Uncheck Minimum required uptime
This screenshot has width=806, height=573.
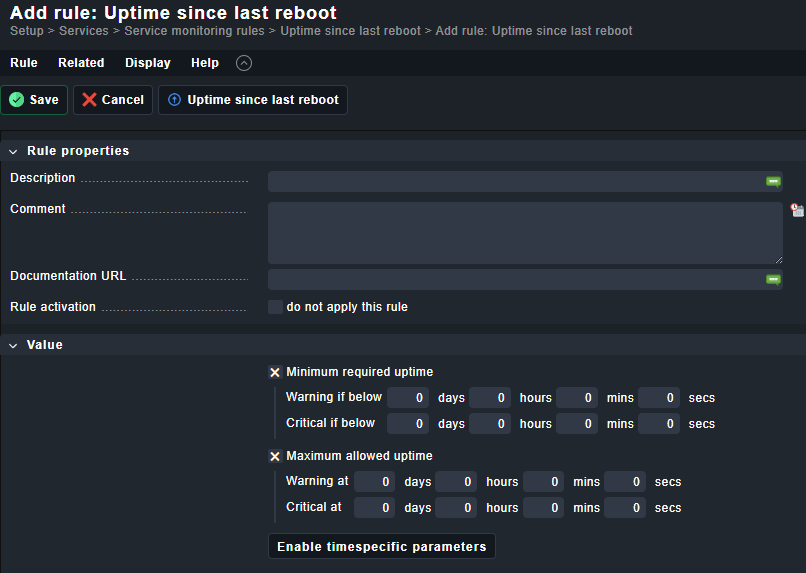[x=275, y=372]
